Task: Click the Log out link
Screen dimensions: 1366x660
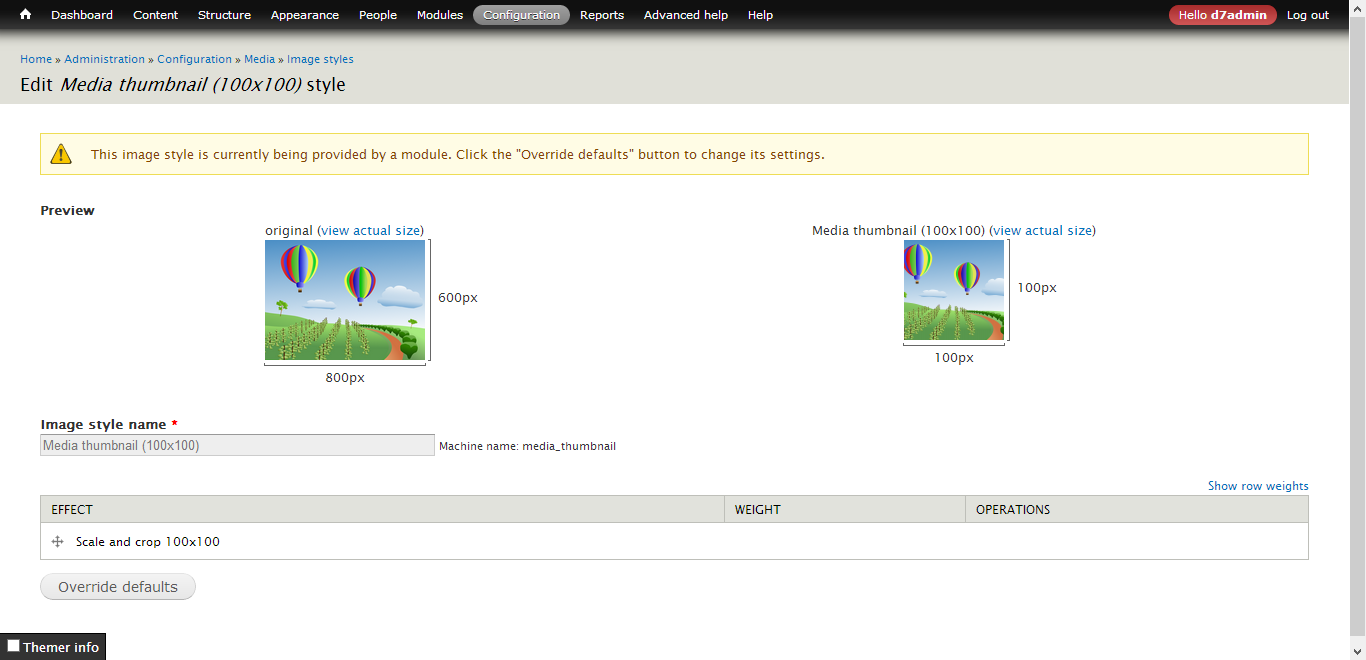Action: [1308, 15]
